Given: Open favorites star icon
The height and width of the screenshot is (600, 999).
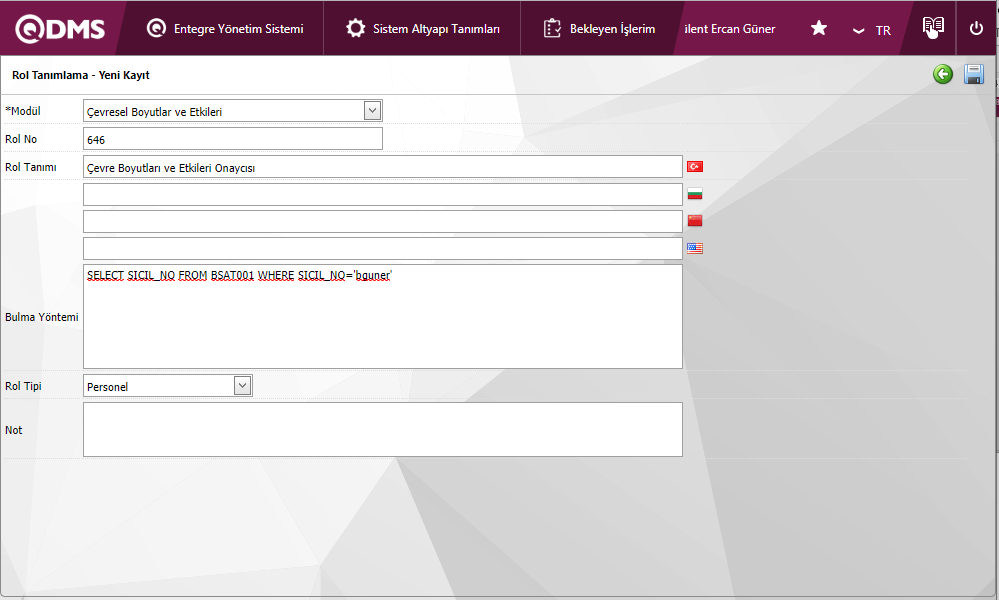Looking at the screenshot, I should pyautogui.click(x=819, y=28).
